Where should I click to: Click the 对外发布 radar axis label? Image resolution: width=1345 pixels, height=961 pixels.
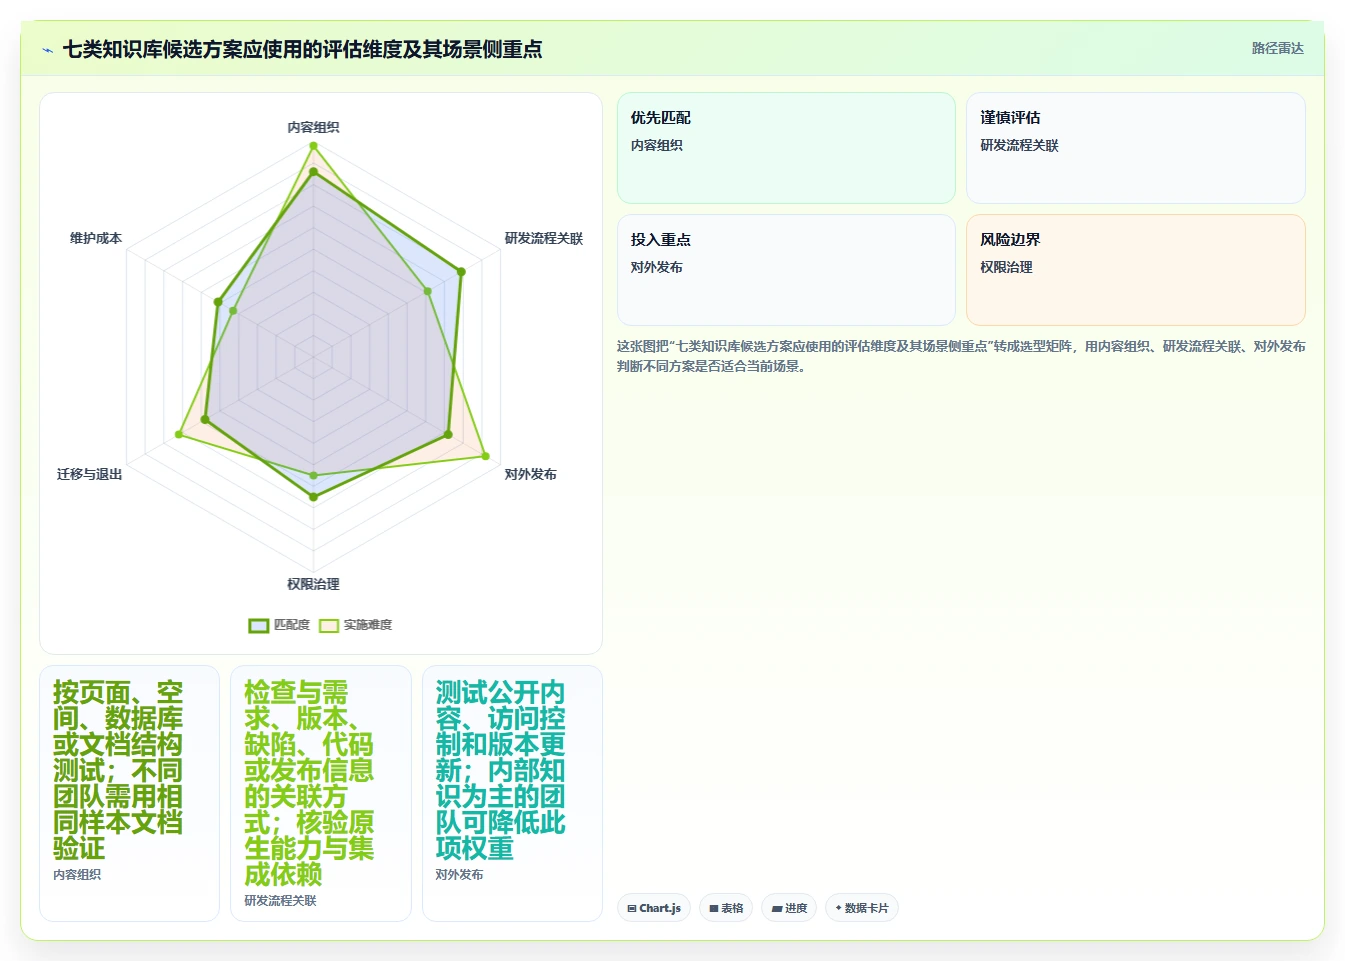(530, 474)
